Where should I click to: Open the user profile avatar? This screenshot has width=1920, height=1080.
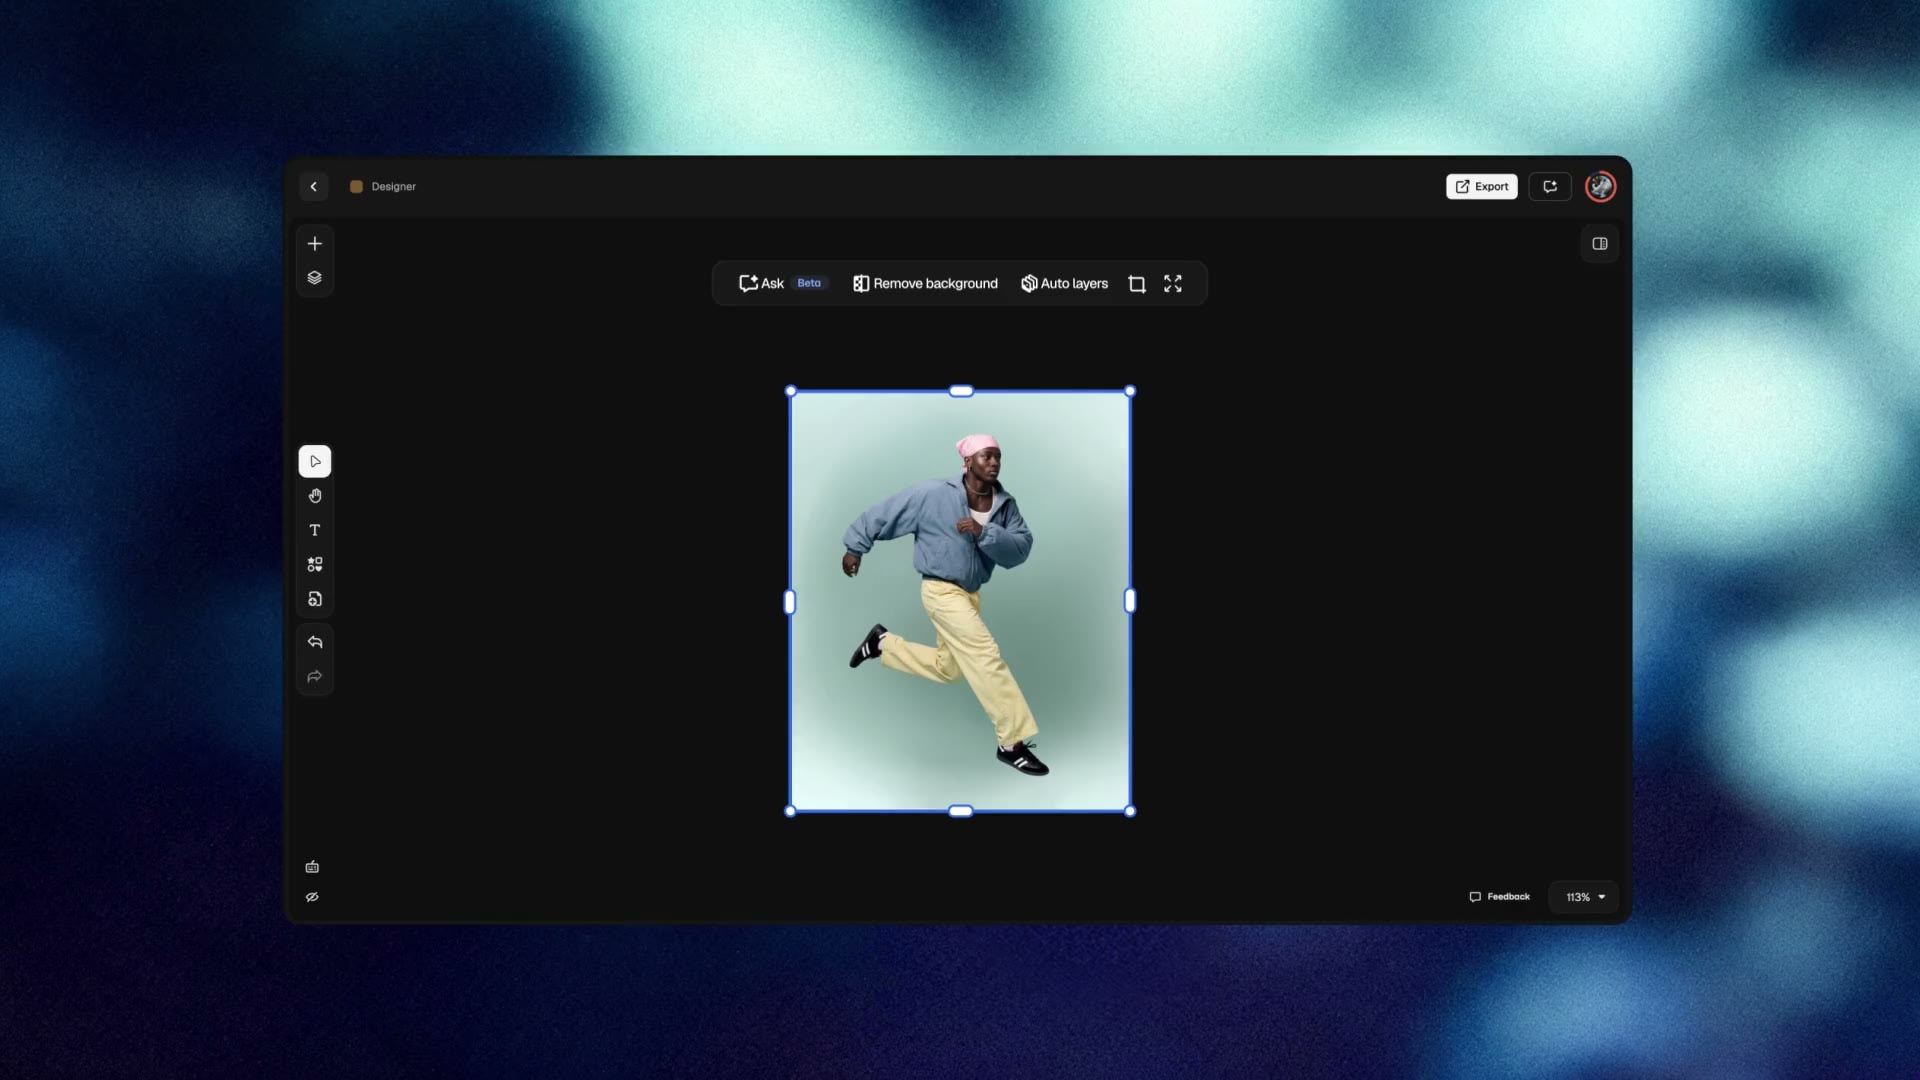point(1601,187)
